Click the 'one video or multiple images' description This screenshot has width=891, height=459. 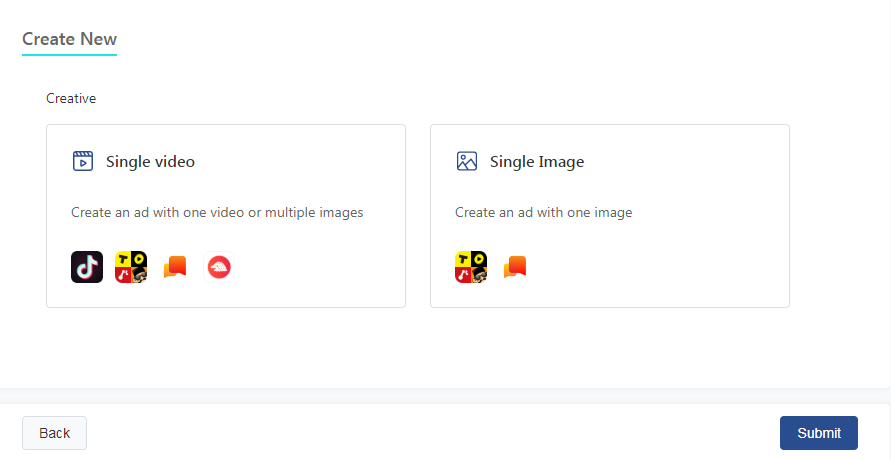coord(287,212)
